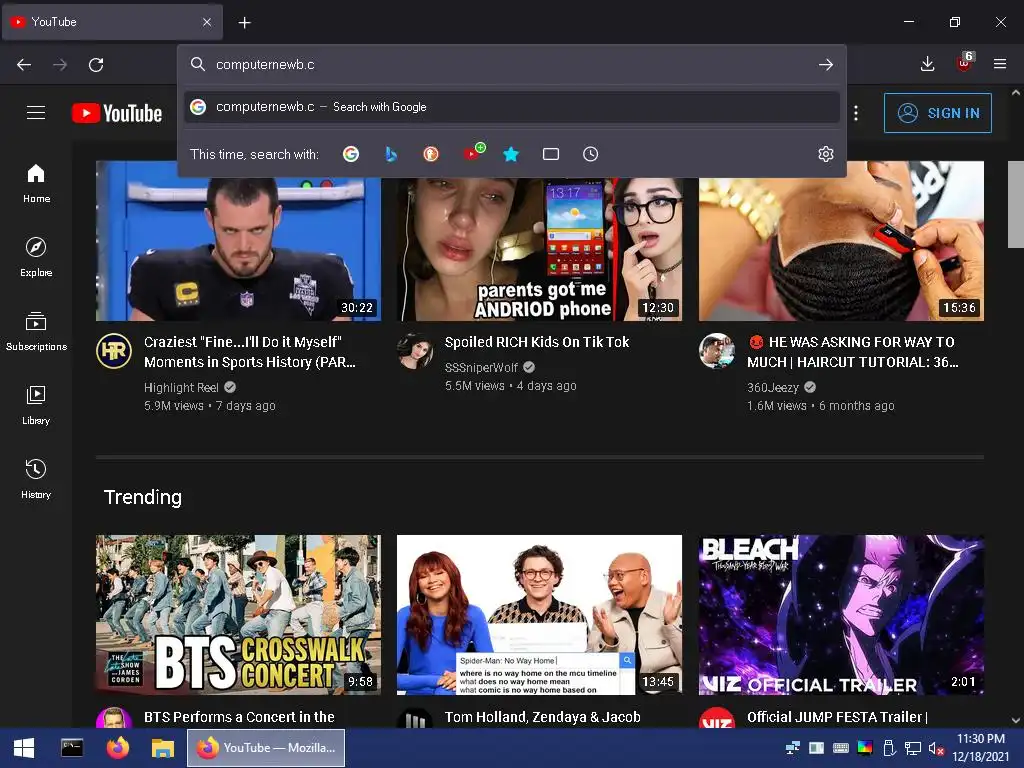The image size is (1024, 768).
Task: Open 'Tom Holland, Zendaya & Jacob' title
Action: click(x=543, y=717)
